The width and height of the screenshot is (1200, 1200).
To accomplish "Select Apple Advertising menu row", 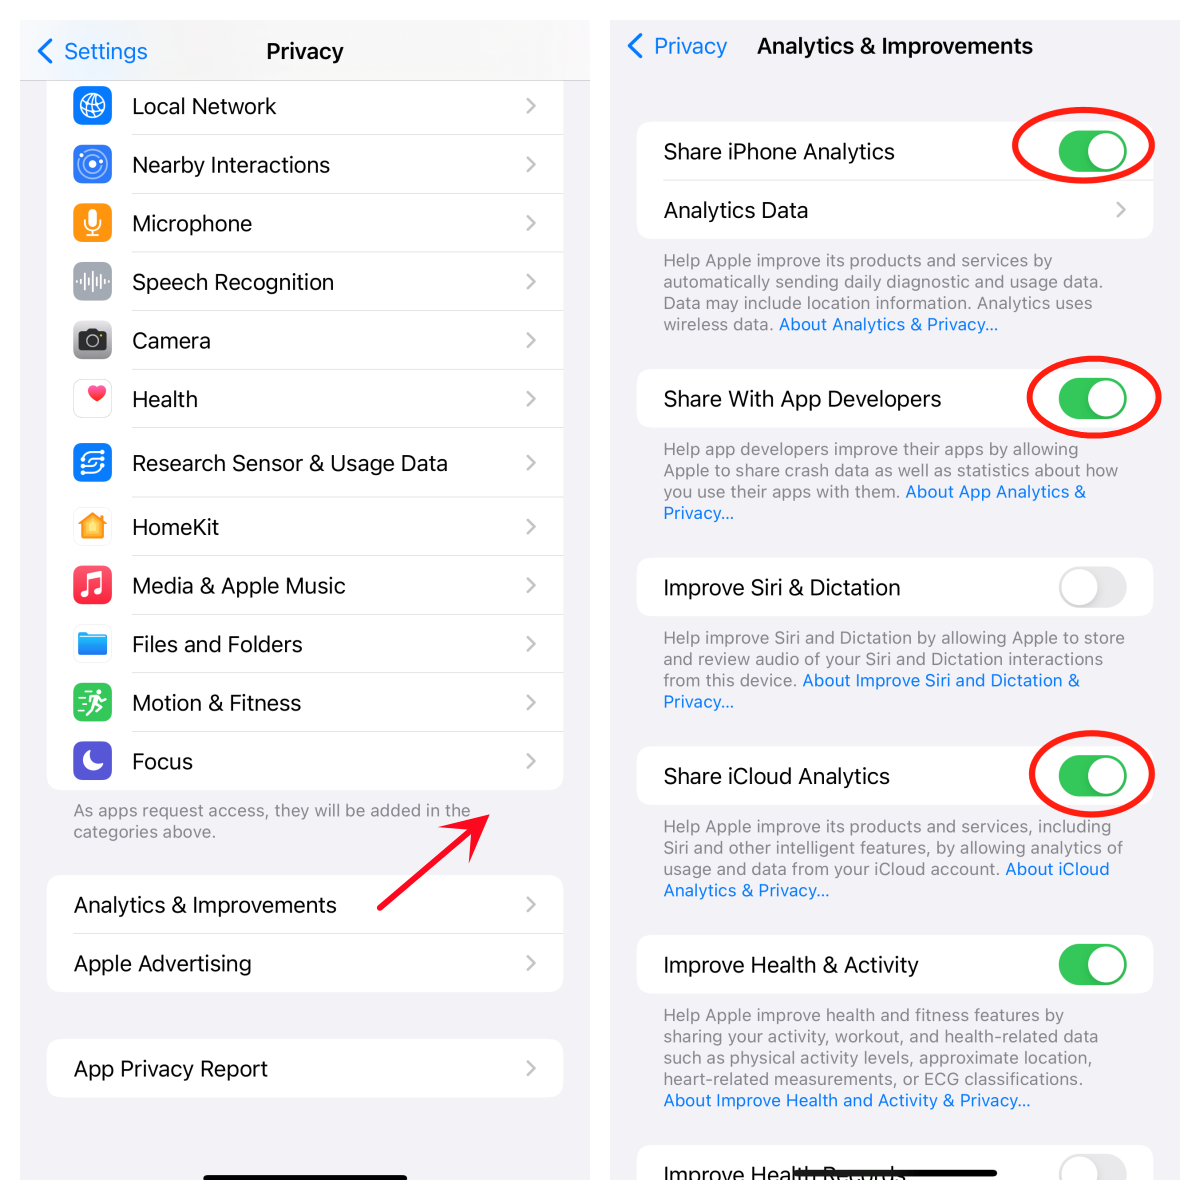I will tap(305, 964).
